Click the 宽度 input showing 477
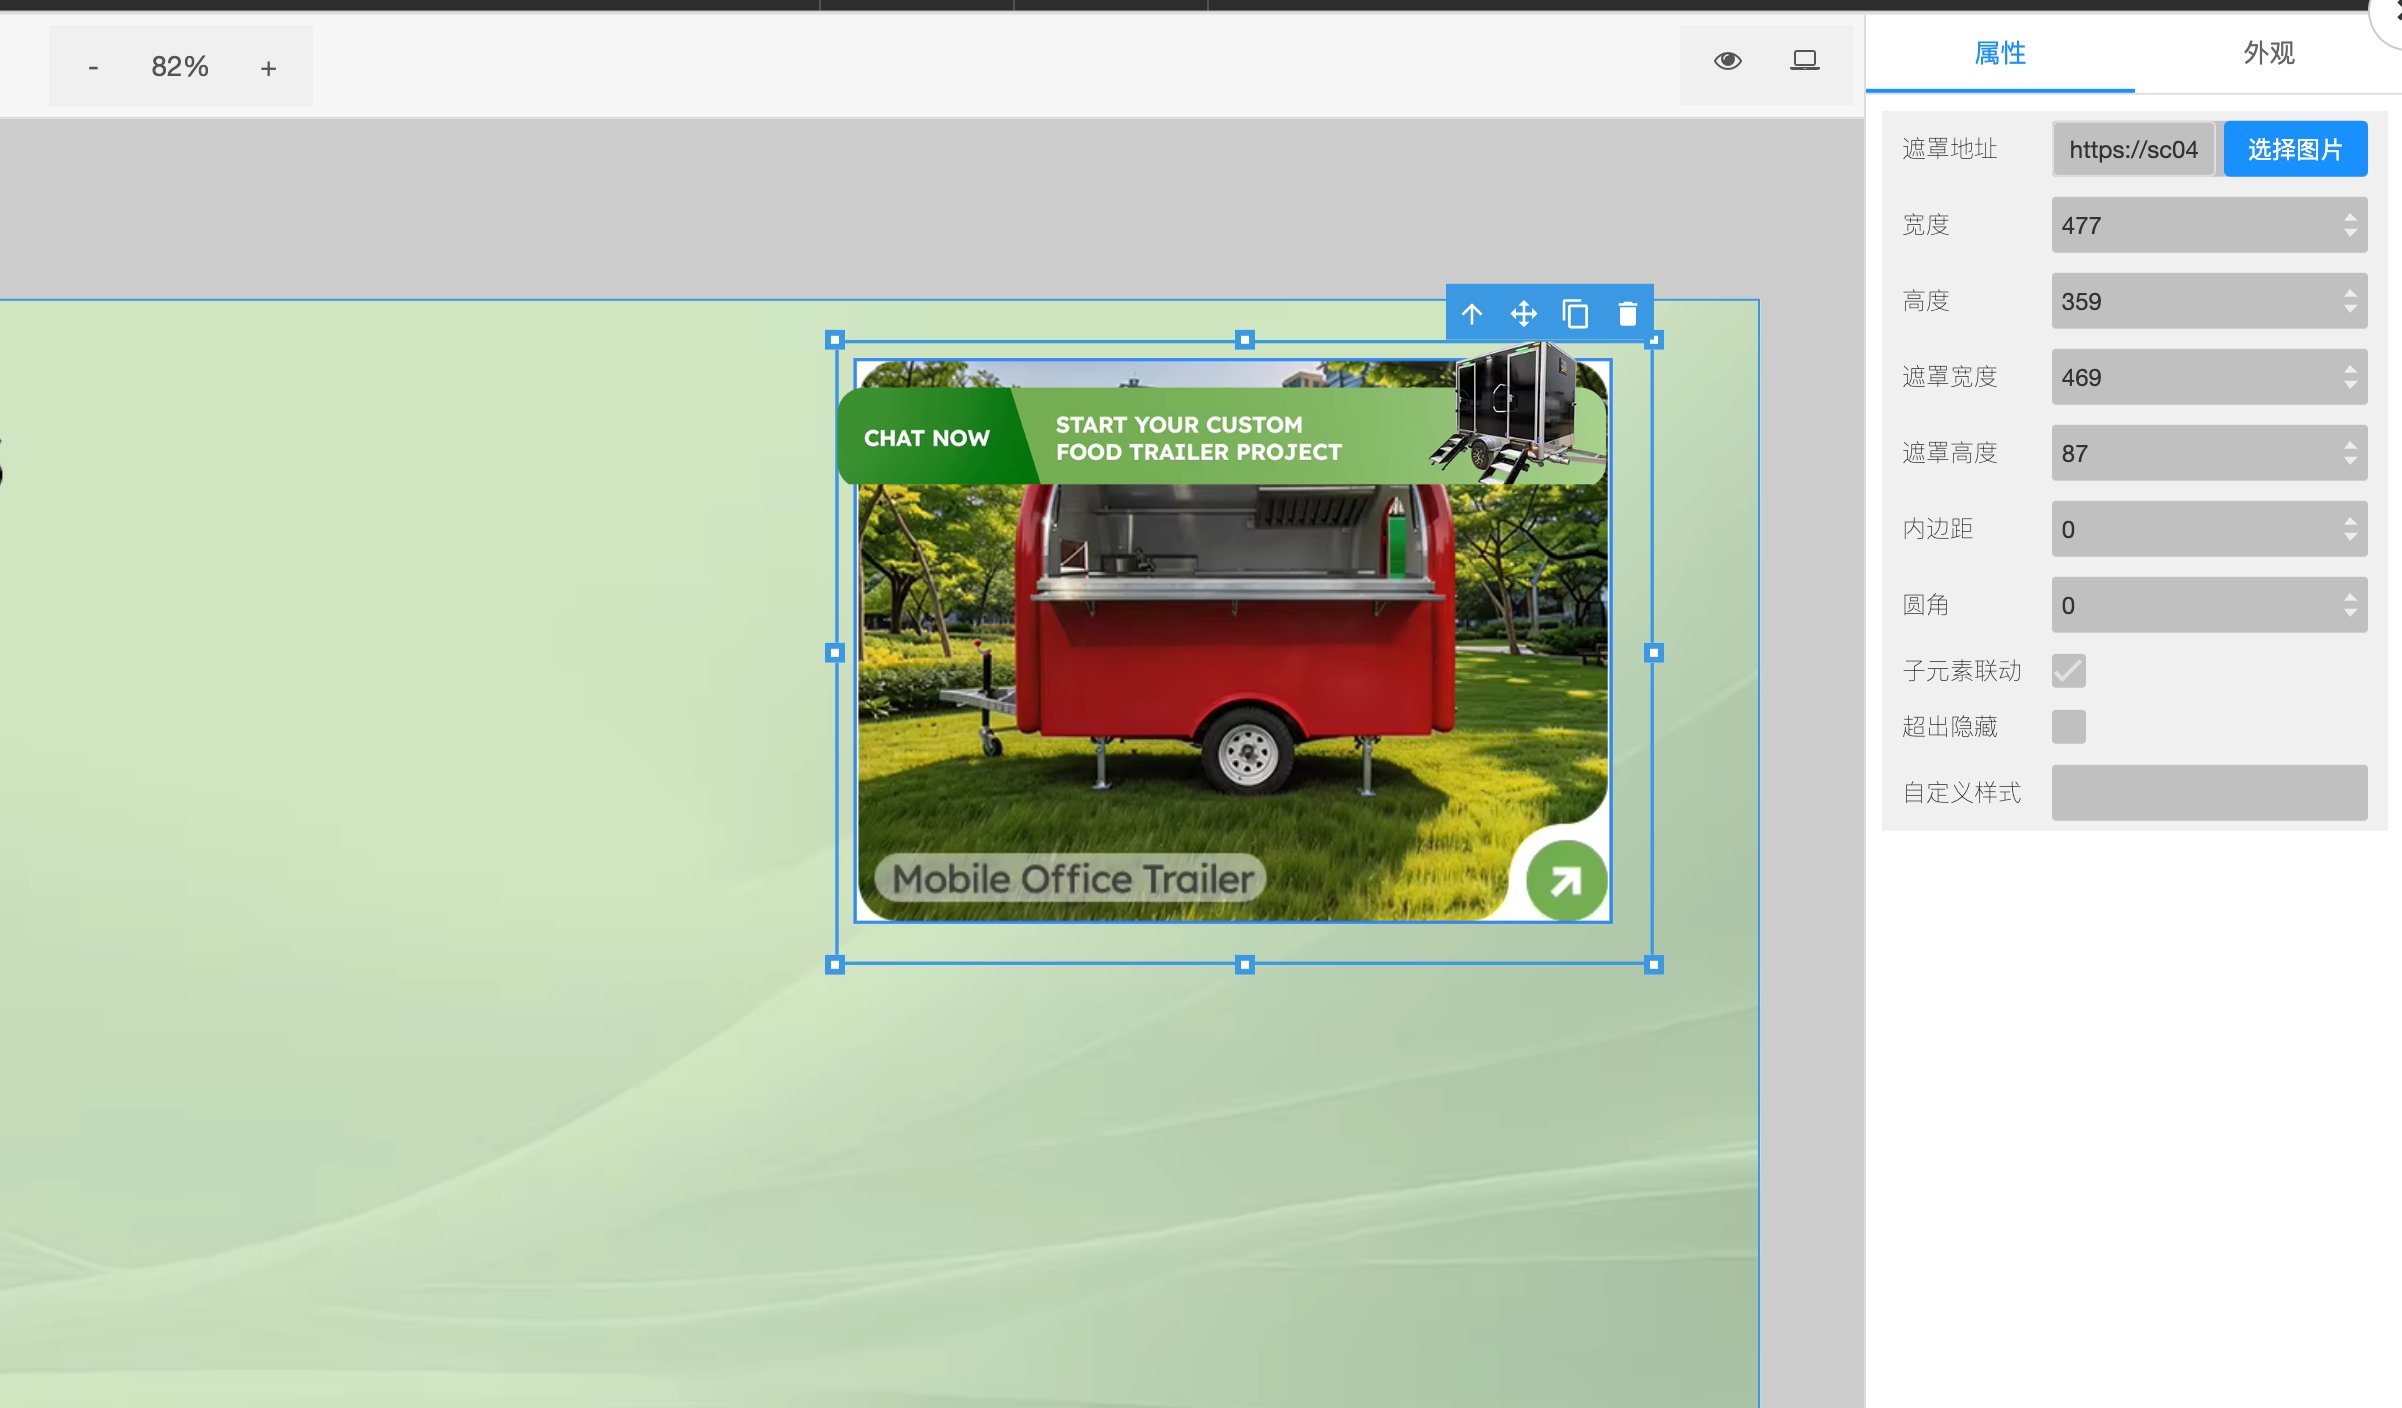This screenshot has height=1408, width=2402. [2209, 225]
